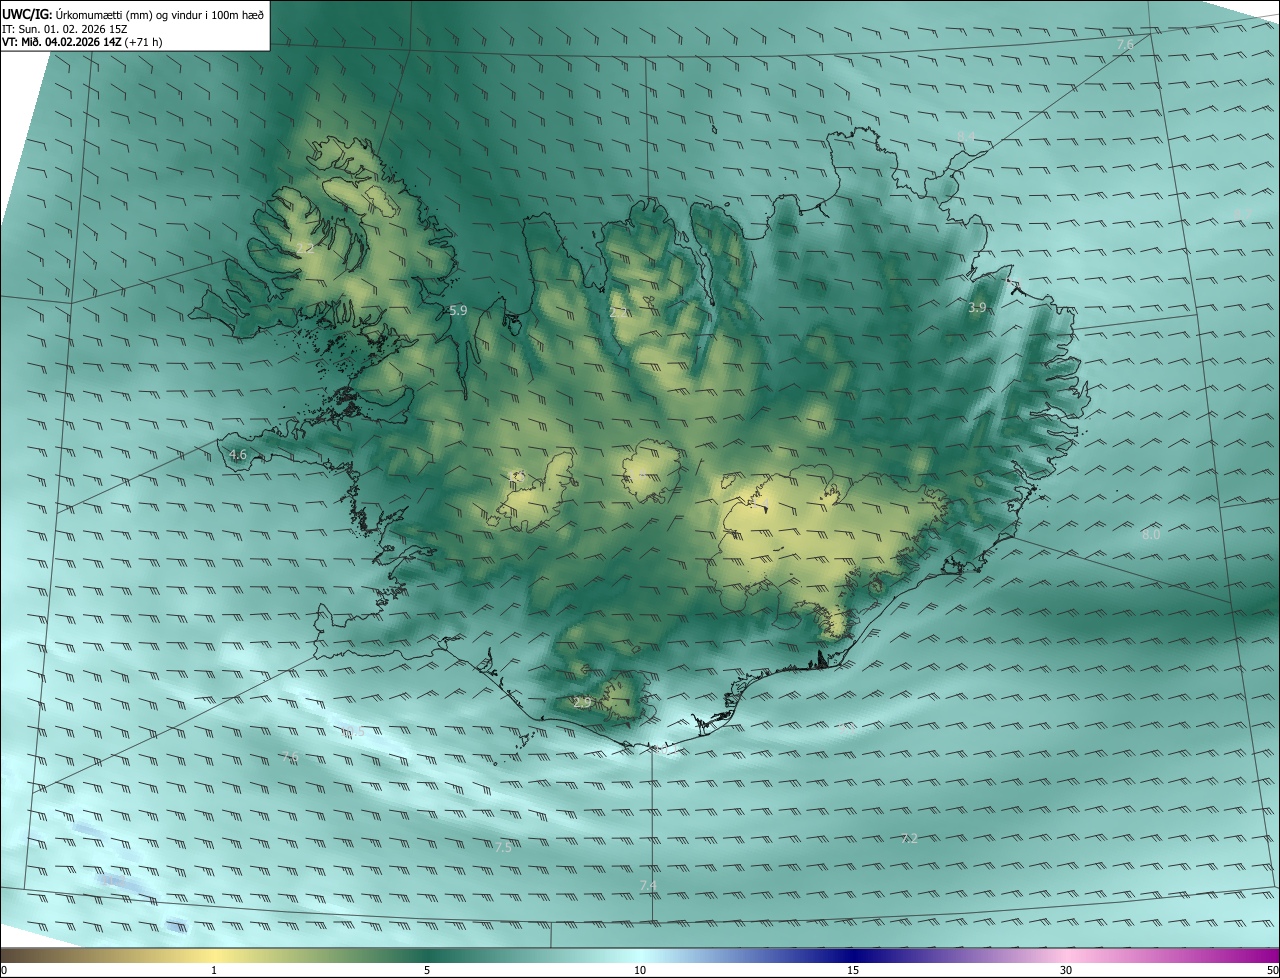Click the '10' tick label on the color scale

640,970
